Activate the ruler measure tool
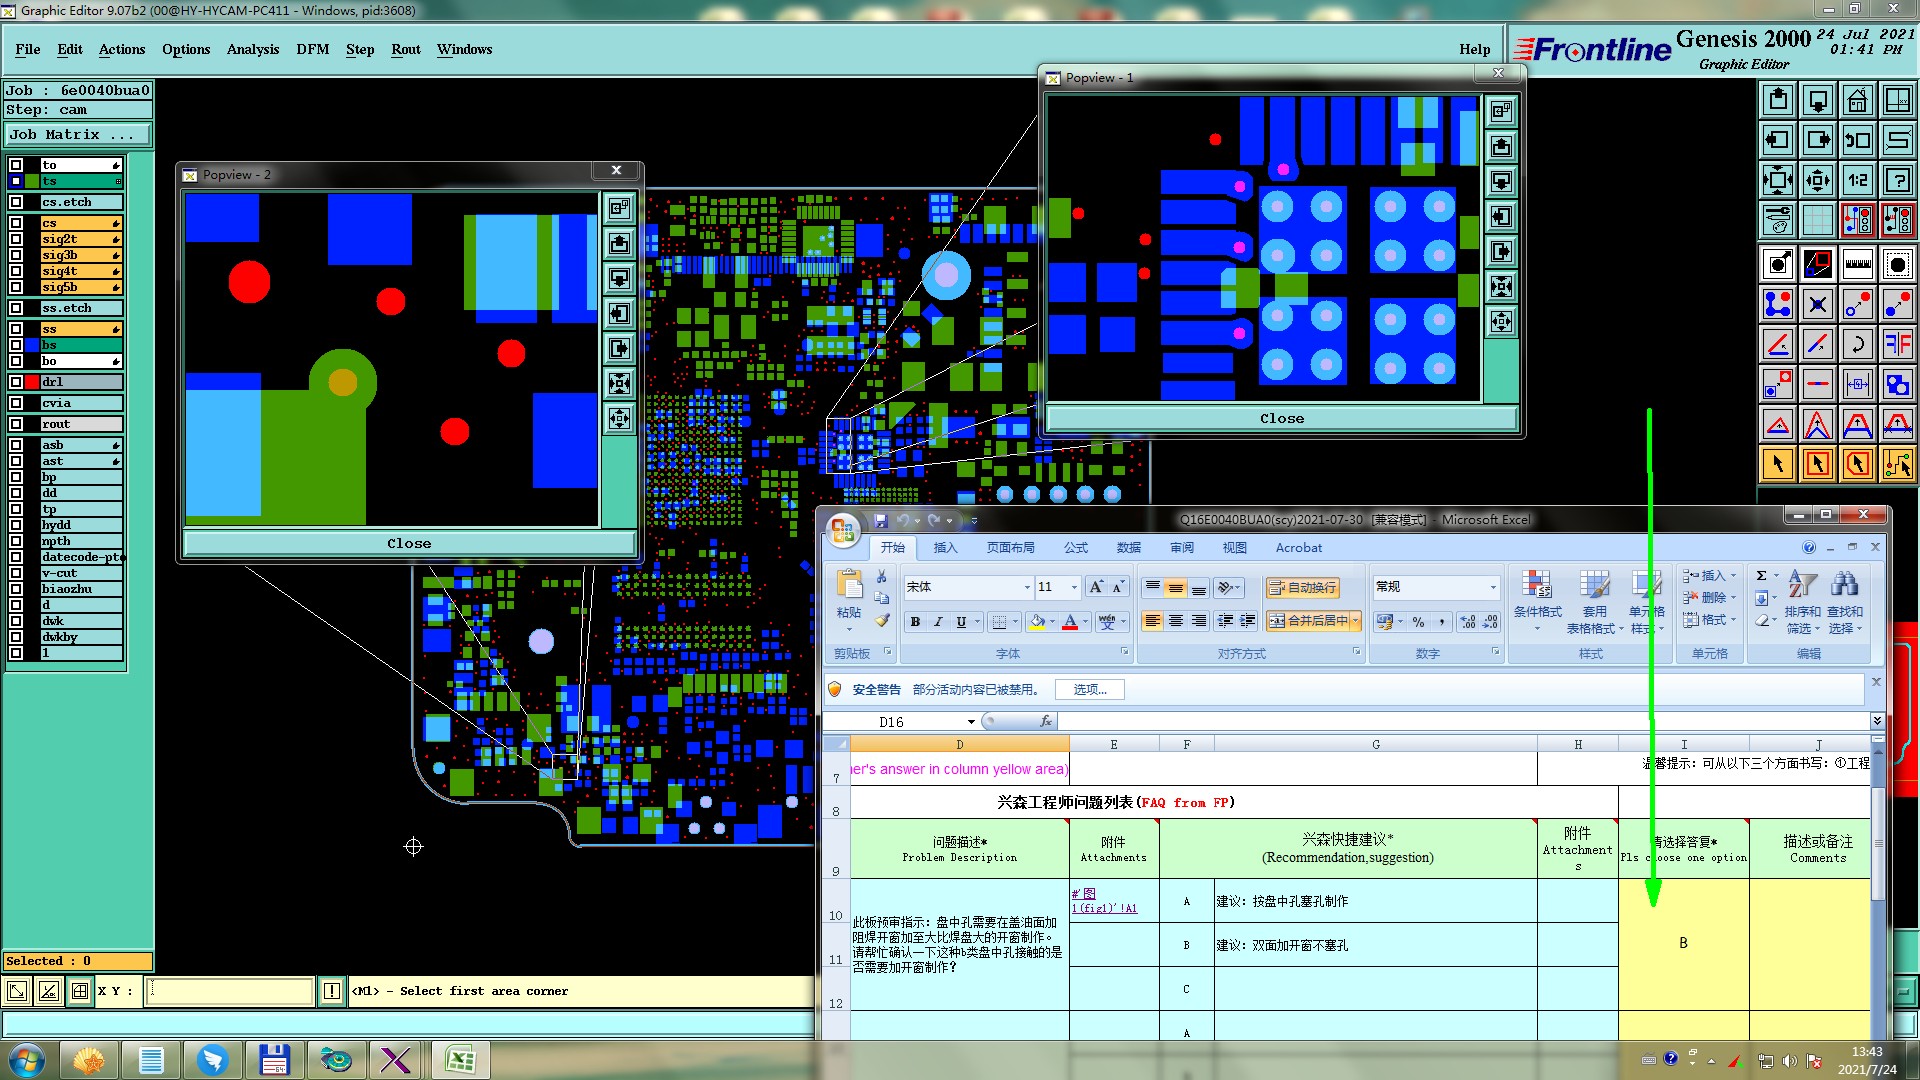Screen dimensions: 1920x1080 pos(1857,264)
